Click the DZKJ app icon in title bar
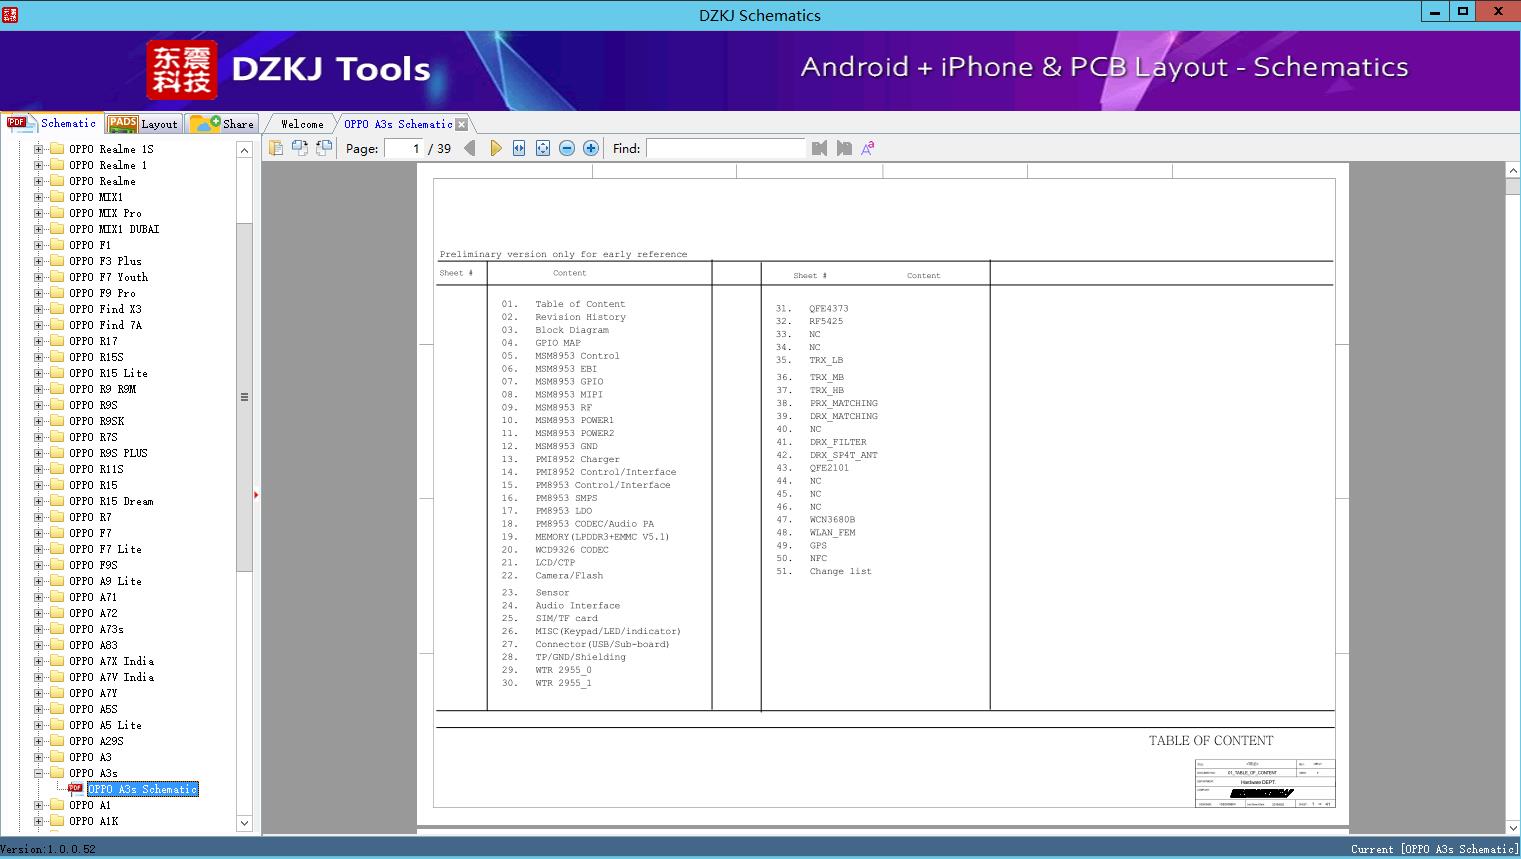Viewport: 1521px width, 859px height. click(10, 14)
